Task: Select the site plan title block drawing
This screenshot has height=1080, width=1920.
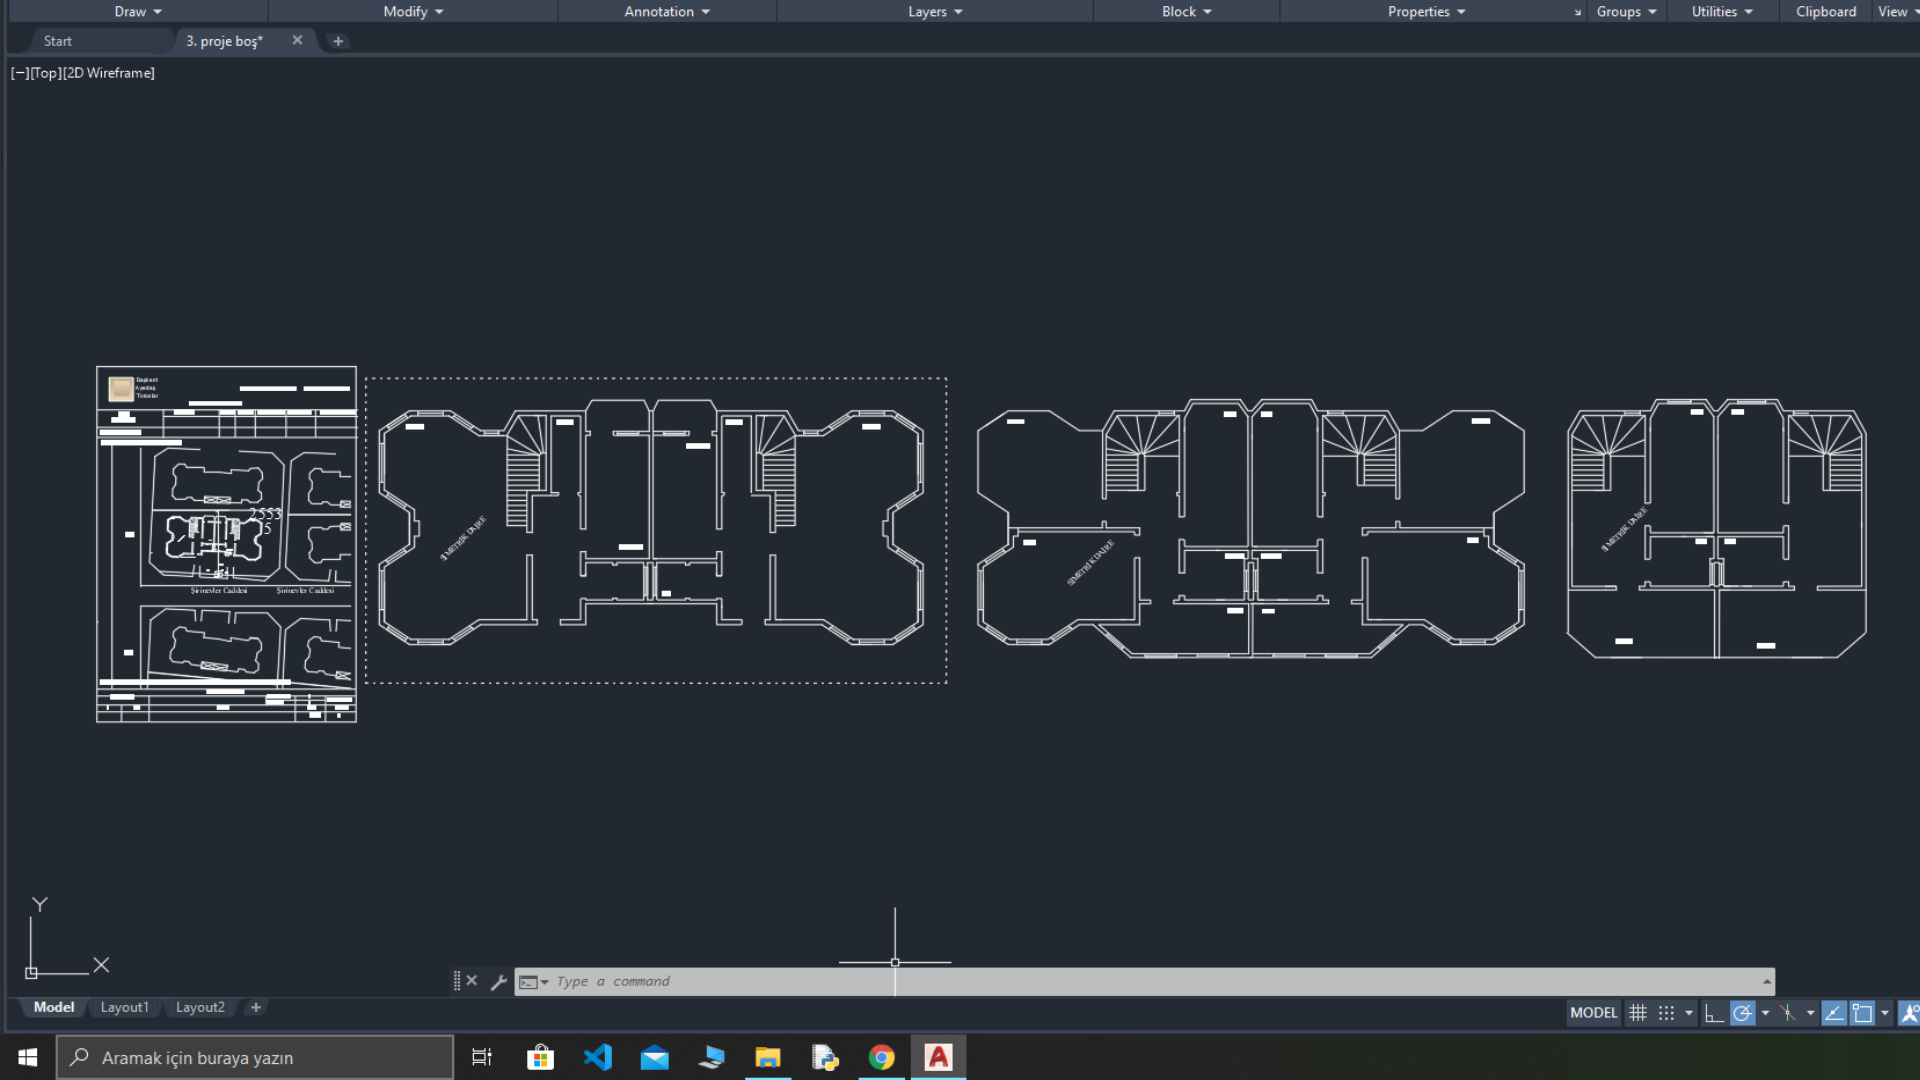Action: pos(226,544)
